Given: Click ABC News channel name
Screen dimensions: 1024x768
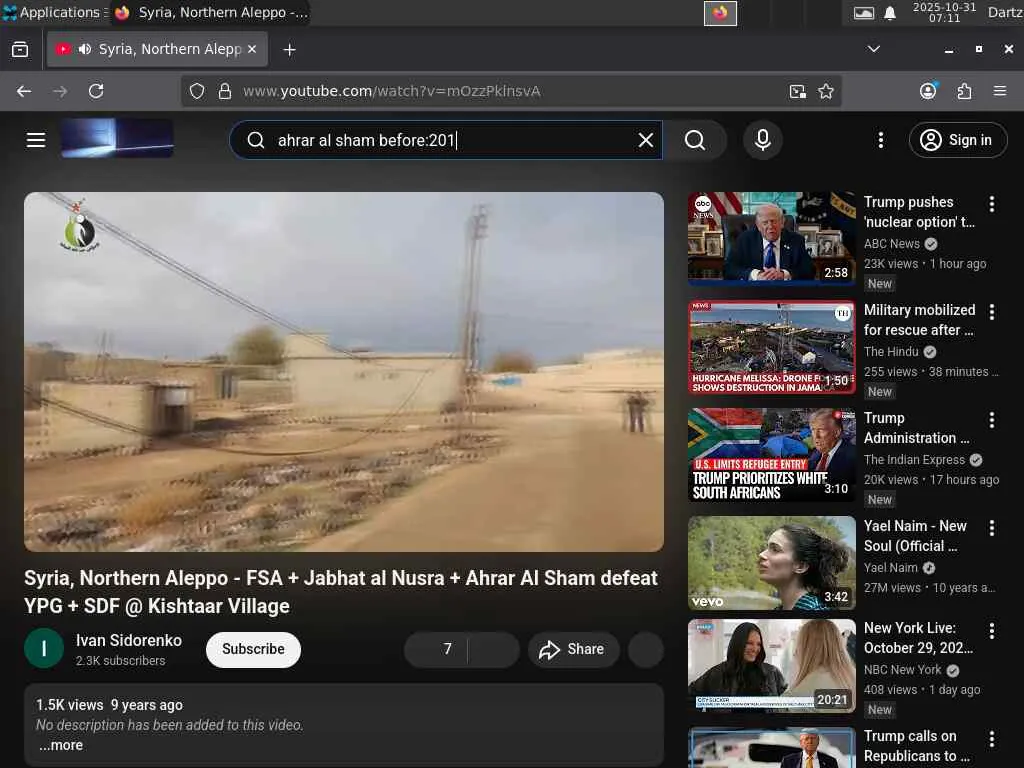Looking at the screenshot, I should click(x=891, y=244).
